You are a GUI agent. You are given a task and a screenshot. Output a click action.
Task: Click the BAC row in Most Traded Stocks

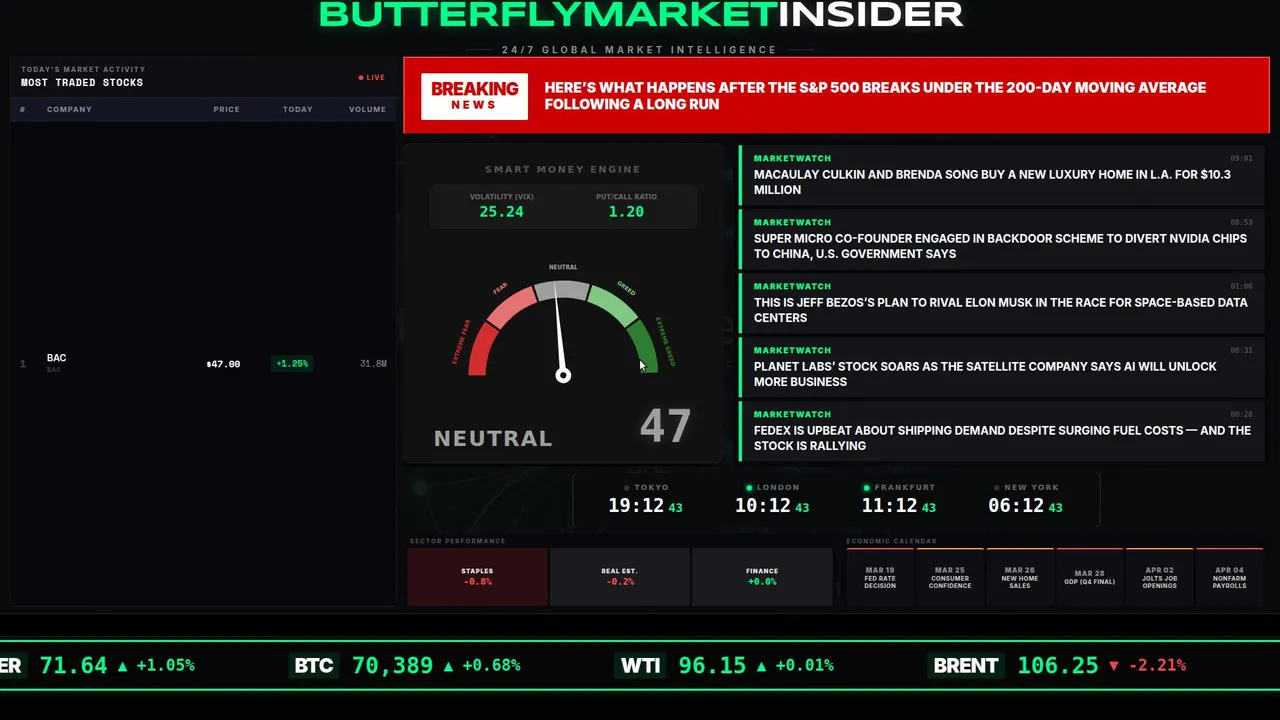[x=203, y=363]
